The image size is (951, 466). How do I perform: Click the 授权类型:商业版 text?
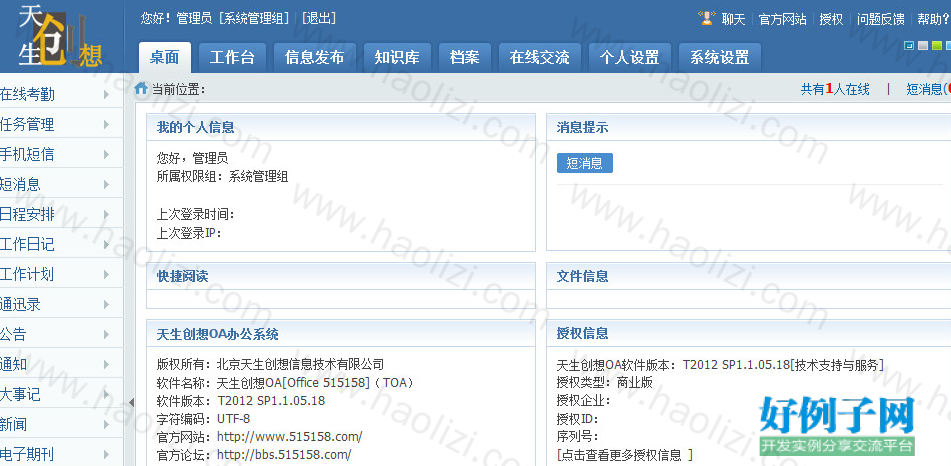[x=605, y=382]
